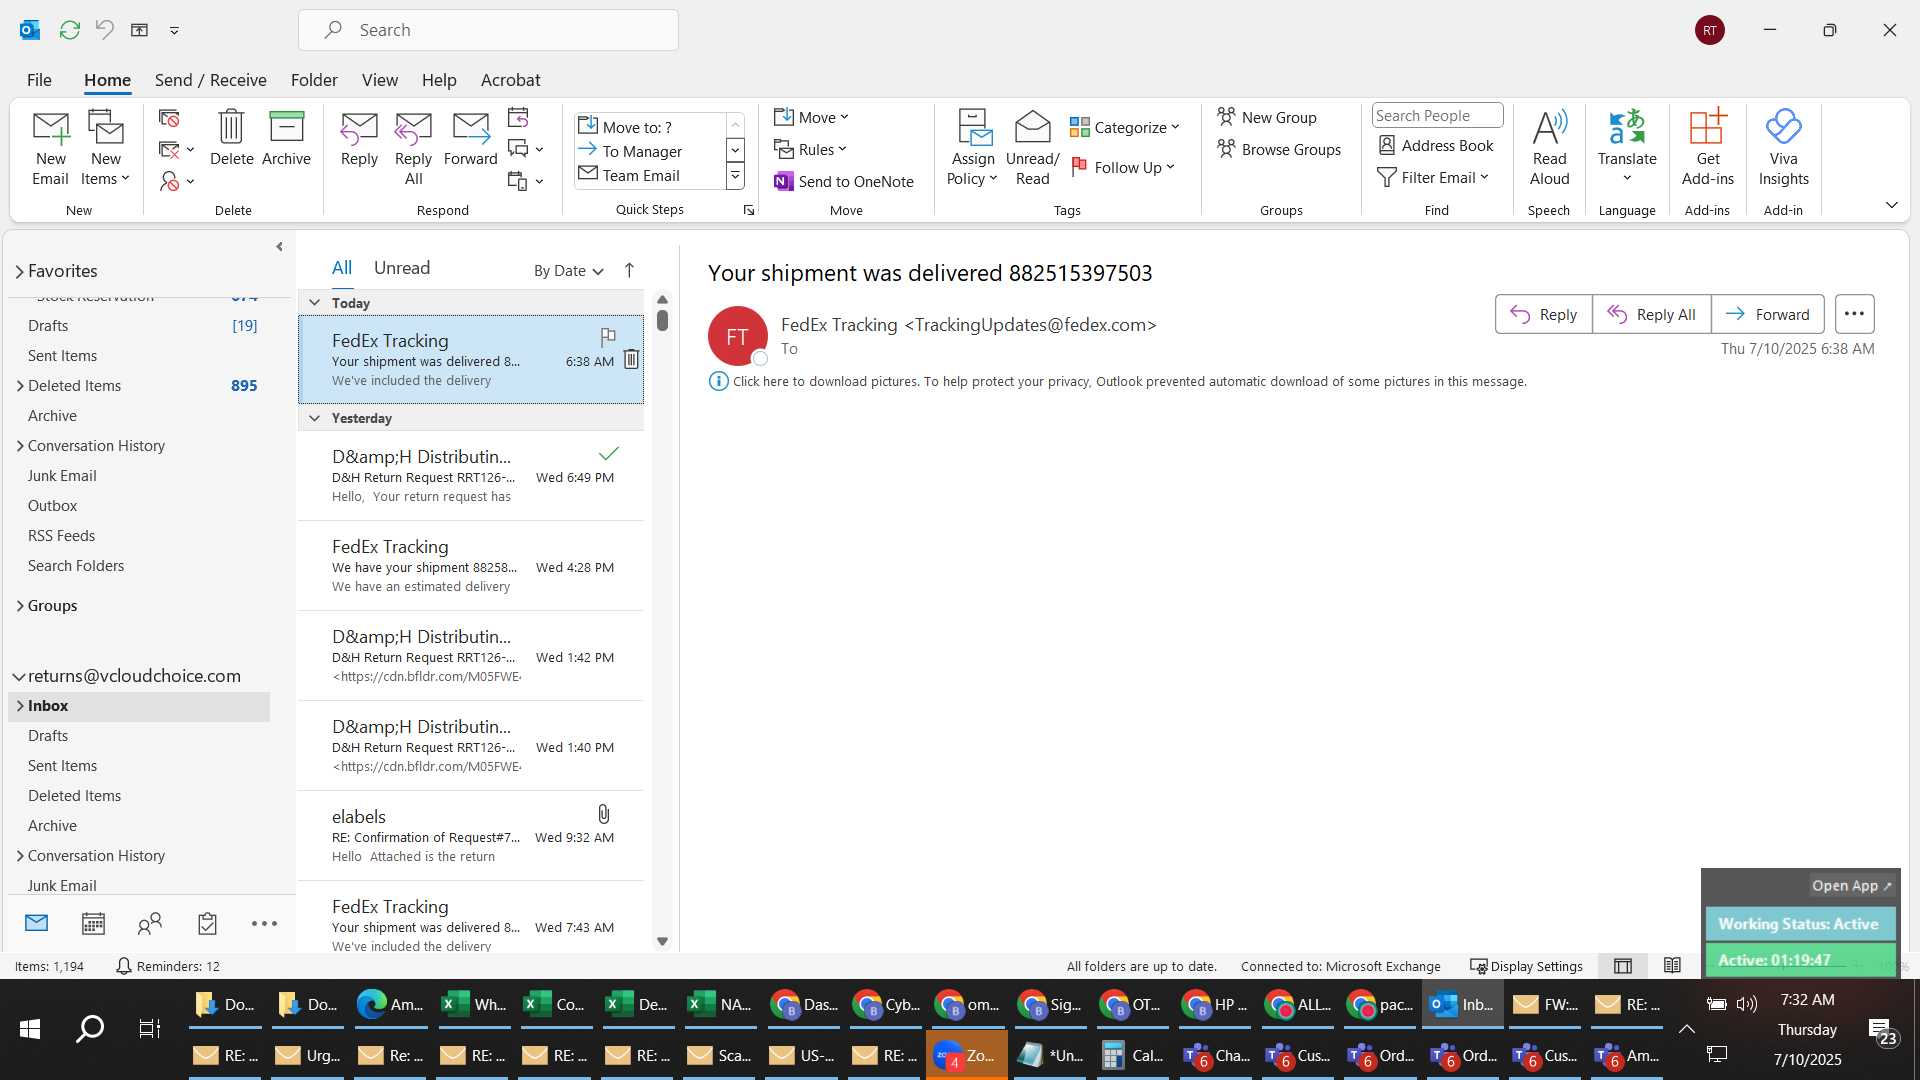
Task: Click Open App in working status widget
Action: tap(1851, 886)
